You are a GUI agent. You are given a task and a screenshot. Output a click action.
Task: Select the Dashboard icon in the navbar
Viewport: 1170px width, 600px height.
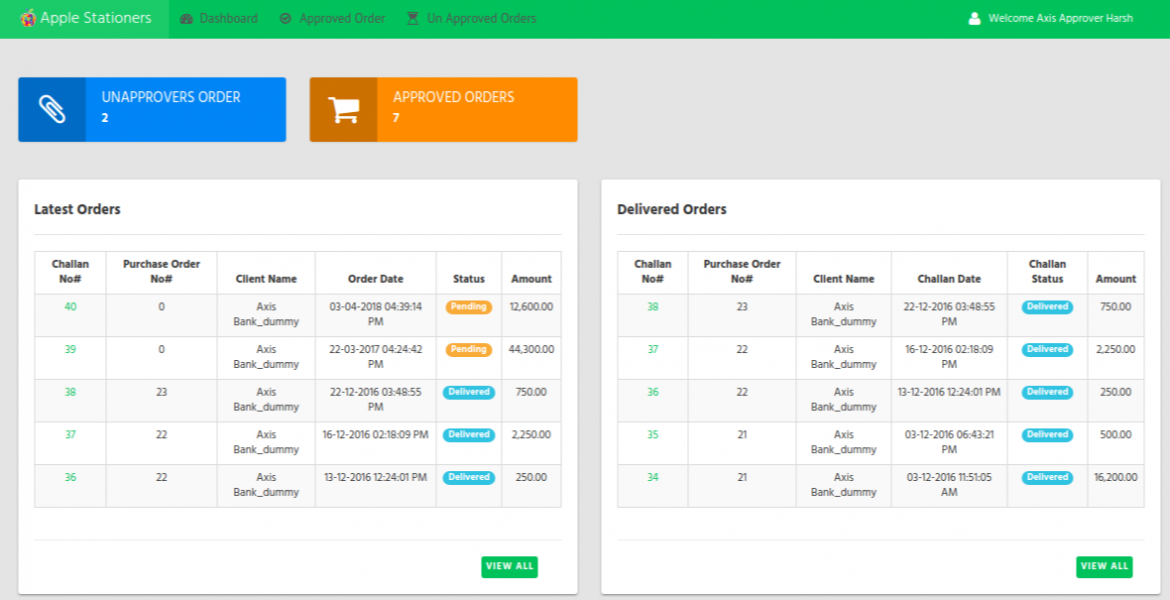186,18
